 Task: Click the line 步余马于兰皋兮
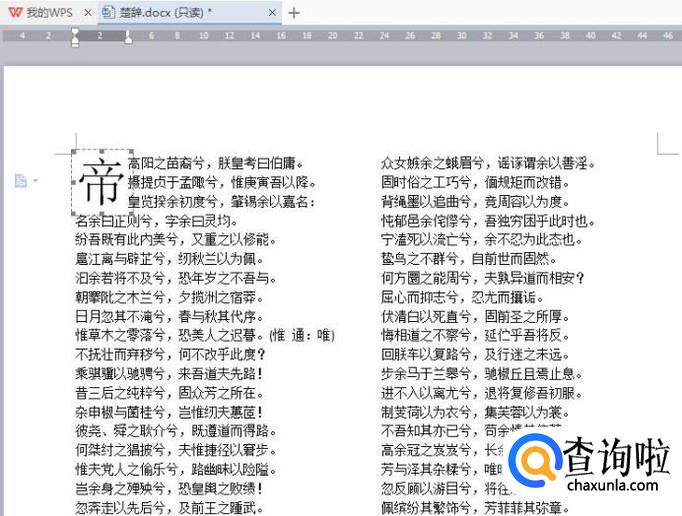click(426, 374)
